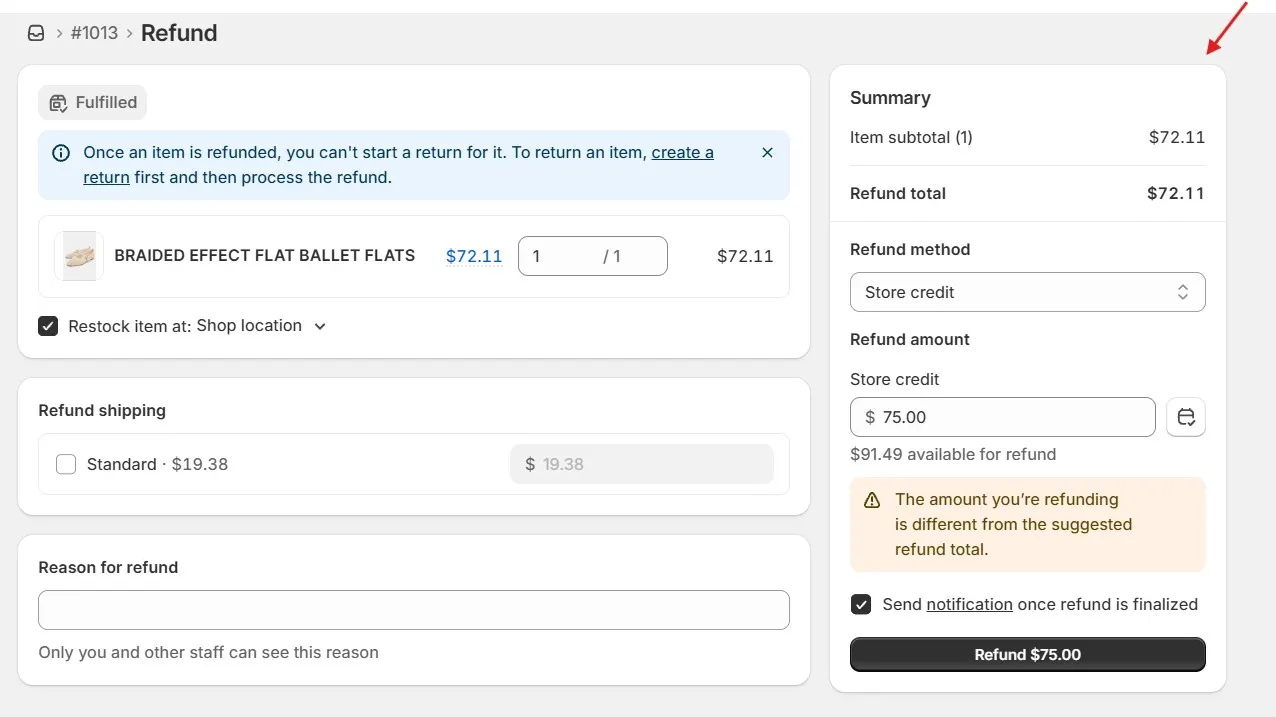Click the ballet flats product thumbnail

[x=79, y=256]
